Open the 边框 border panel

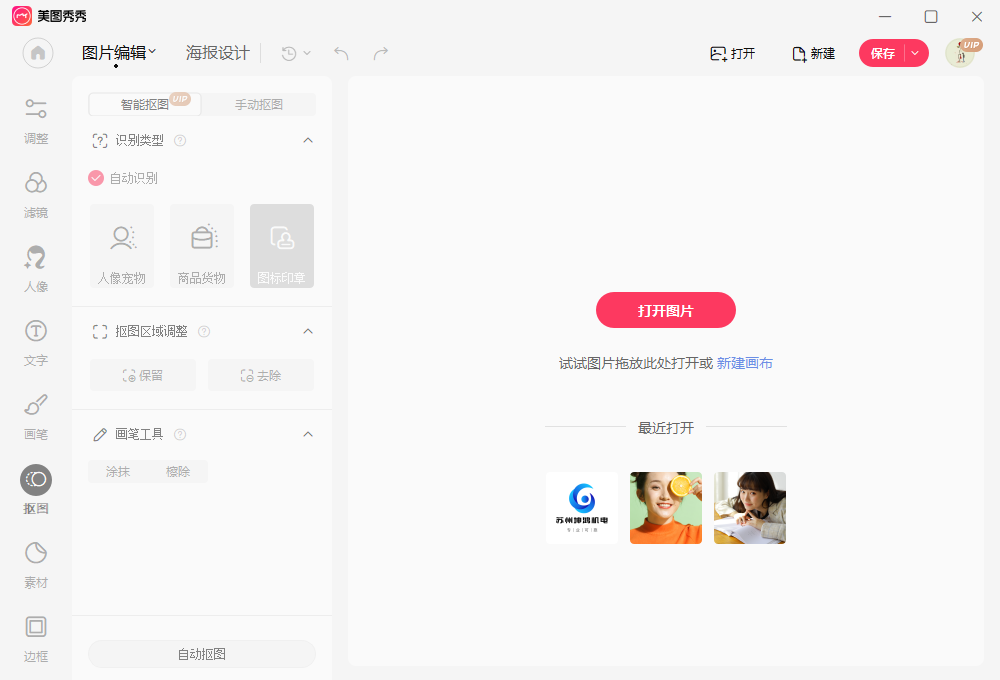point(36,637)
